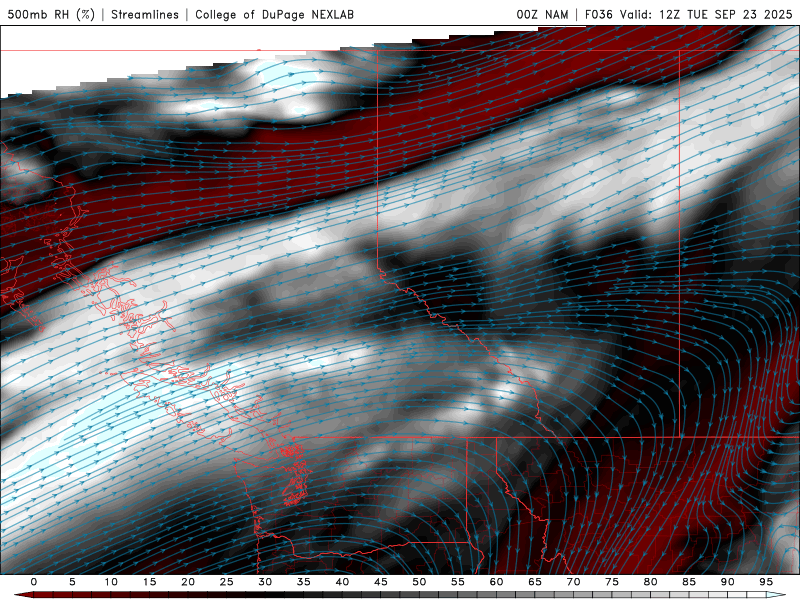Click the '60' value on color scale
Viewport: 800px width, 600px height.
point(496,582)
